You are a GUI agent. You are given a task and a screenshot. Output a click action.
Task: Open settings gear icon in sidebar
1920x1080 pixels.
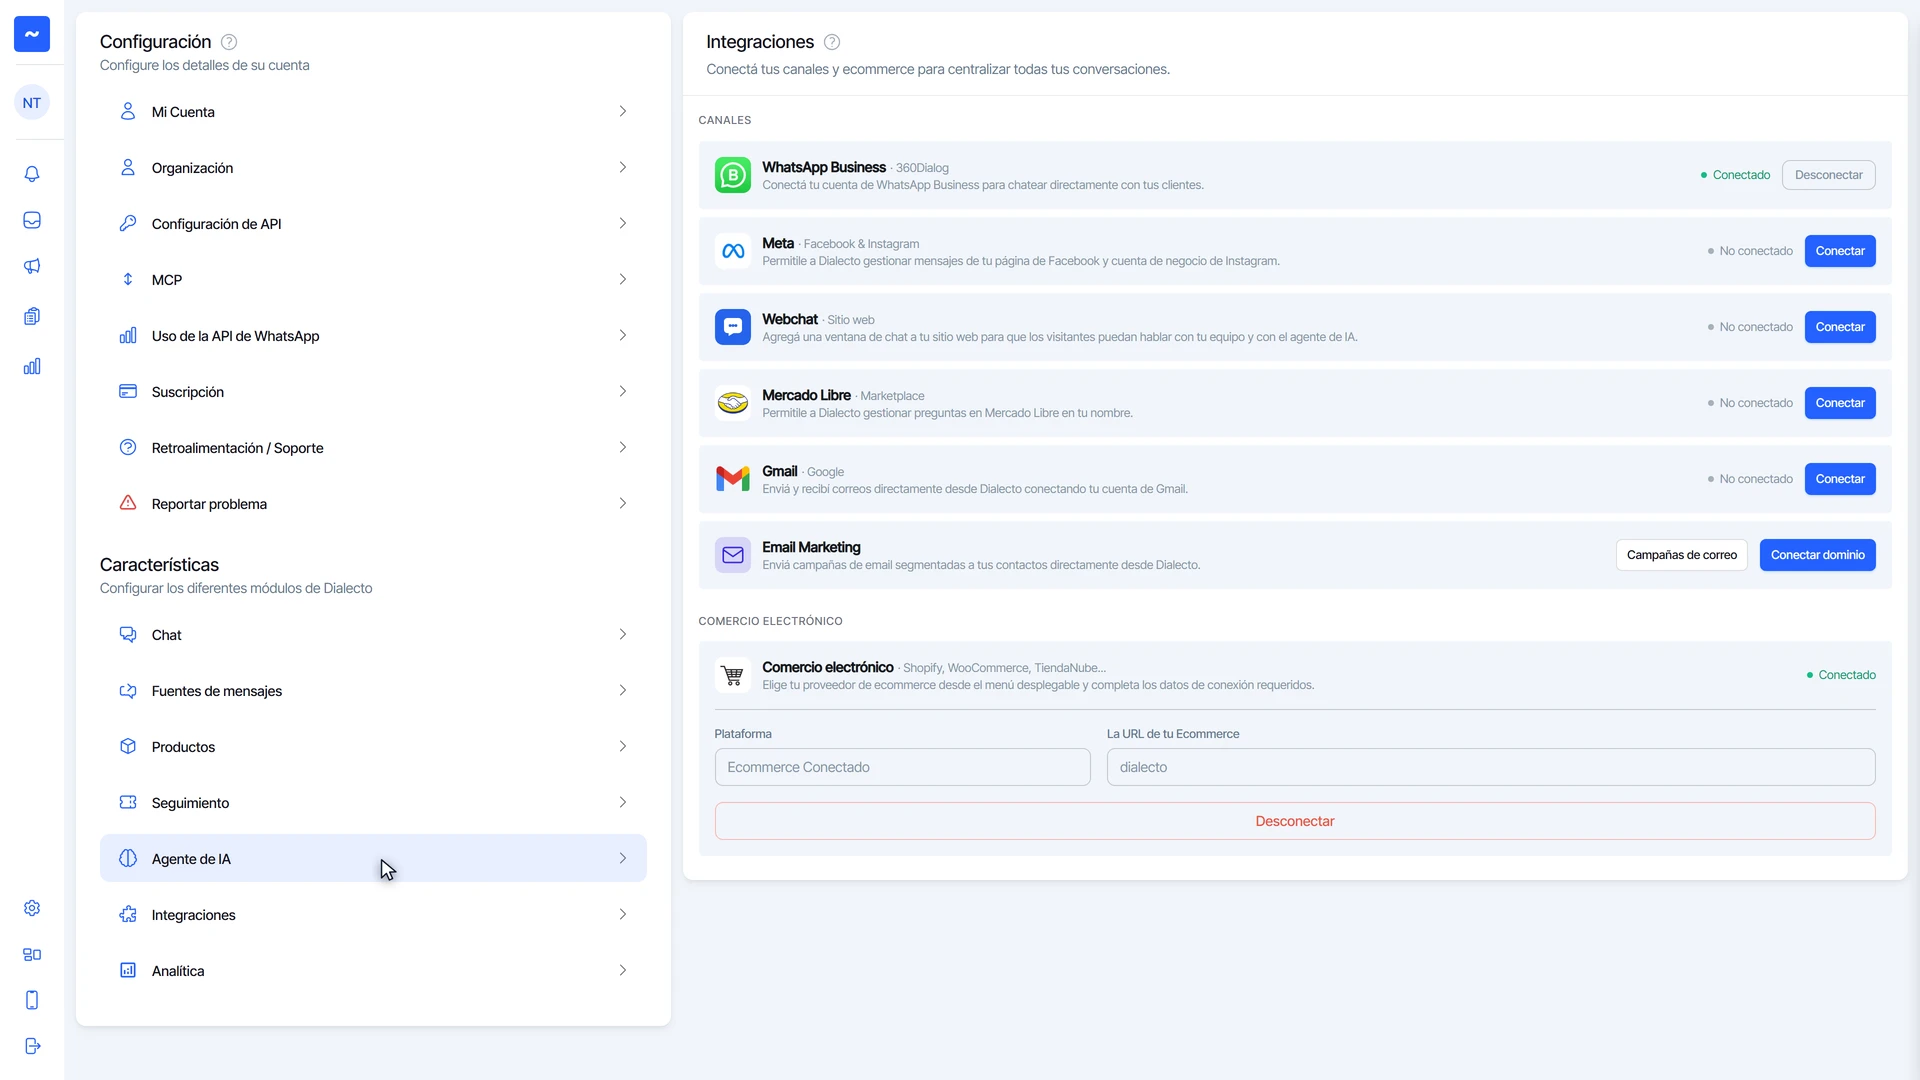point(32,908)
